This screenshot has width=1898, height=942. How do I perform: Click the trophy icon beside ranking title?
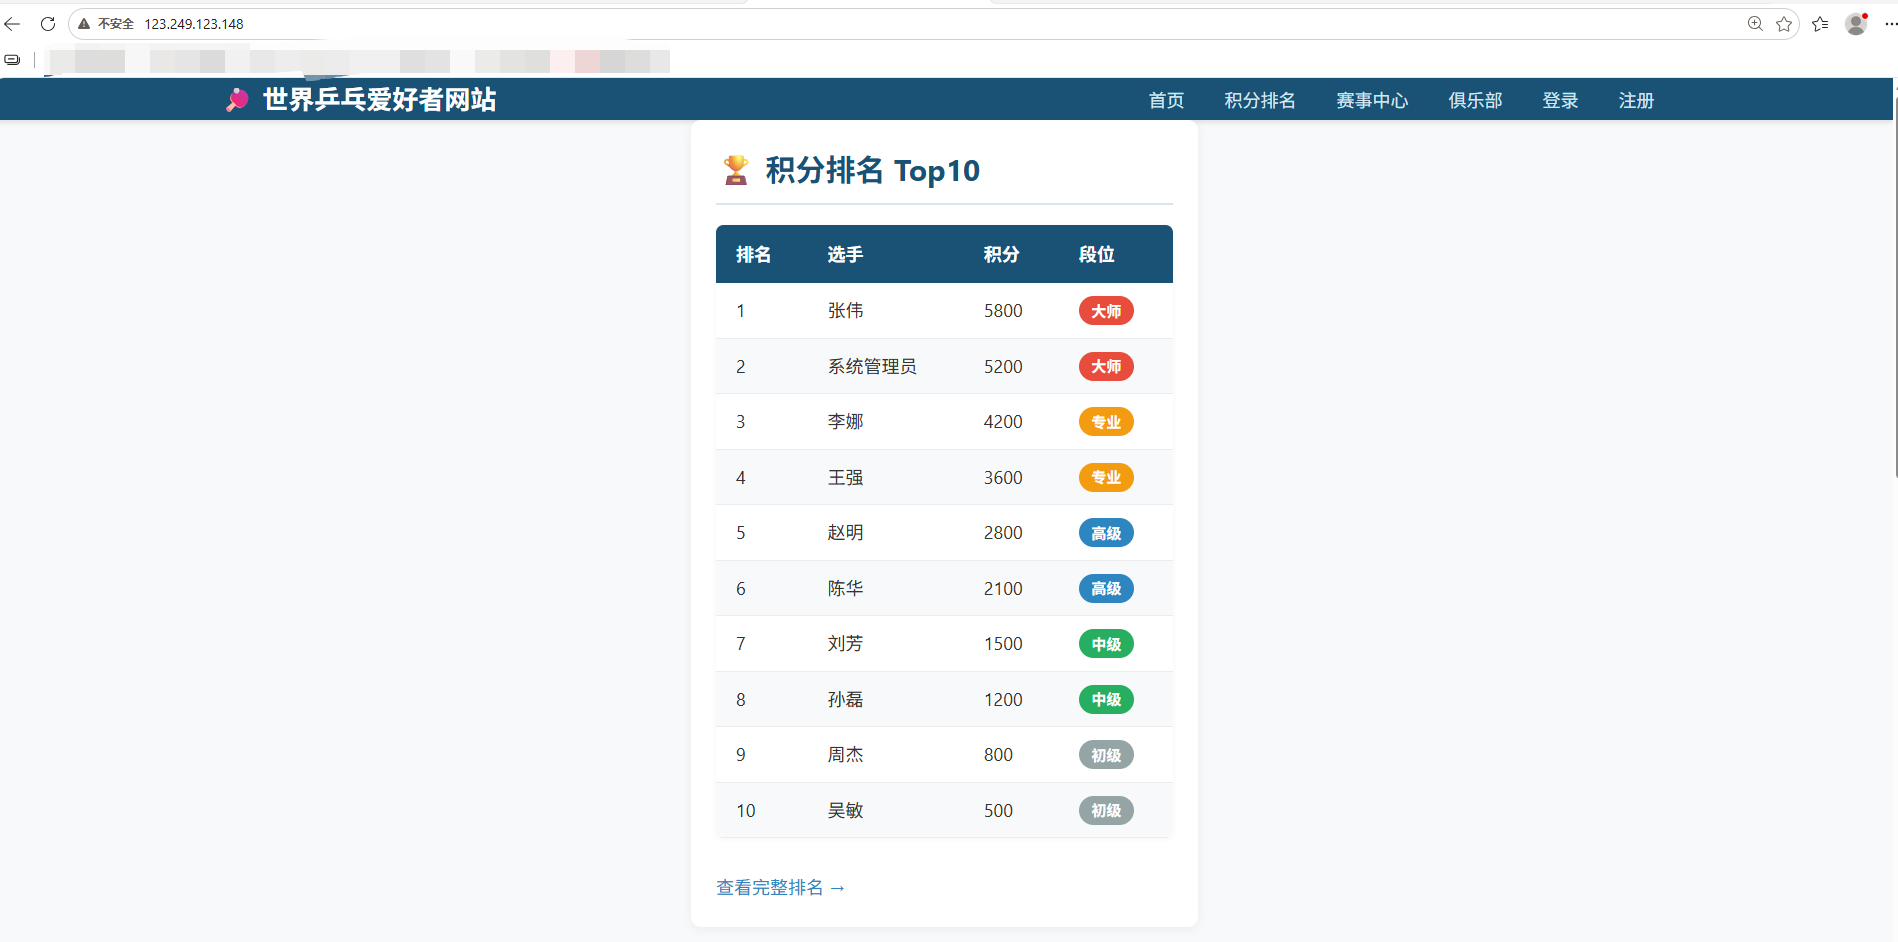pyautogui.click(x=736, y=170)
